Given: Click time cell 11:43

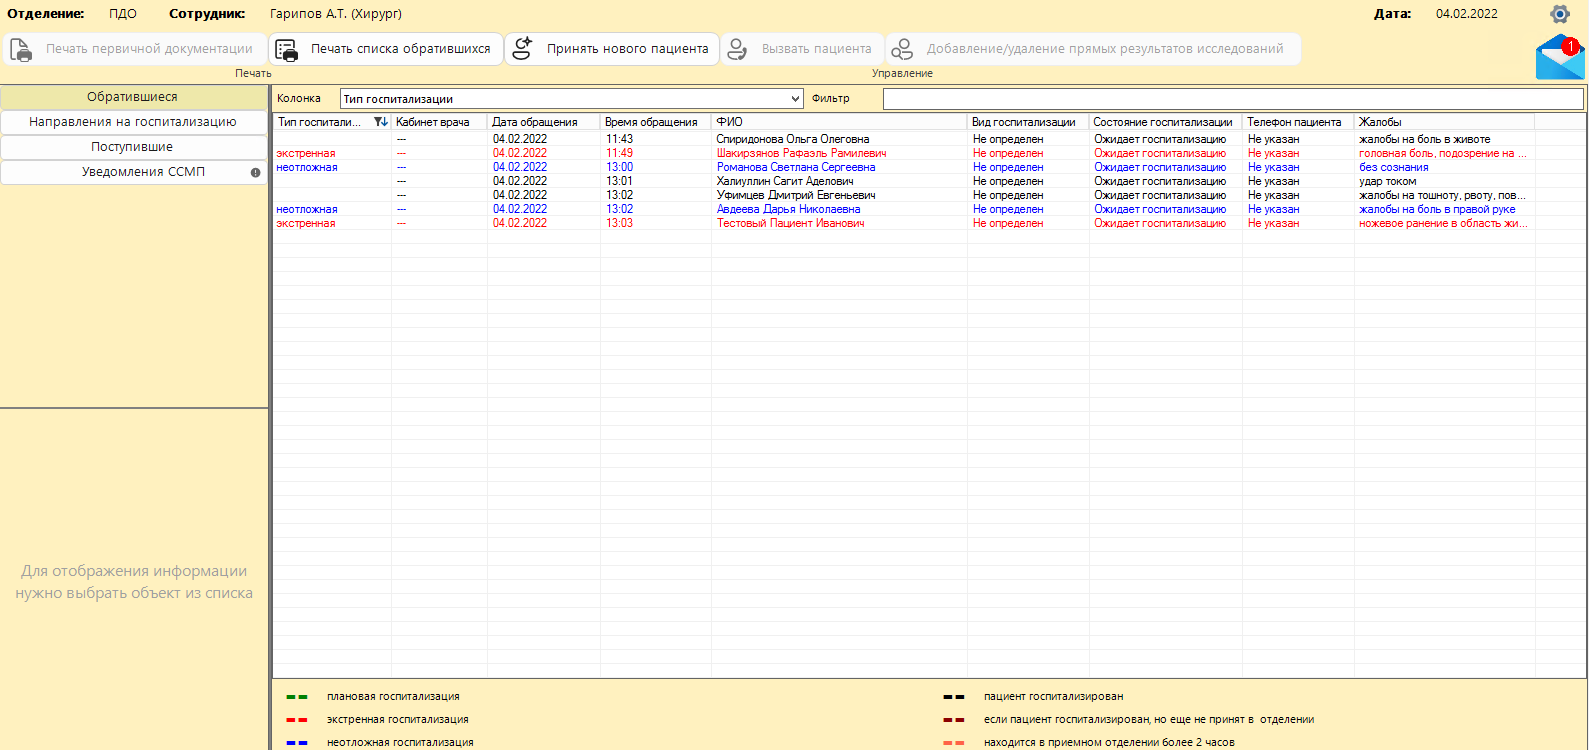Looking at the screenshot, I should [619, 139].
